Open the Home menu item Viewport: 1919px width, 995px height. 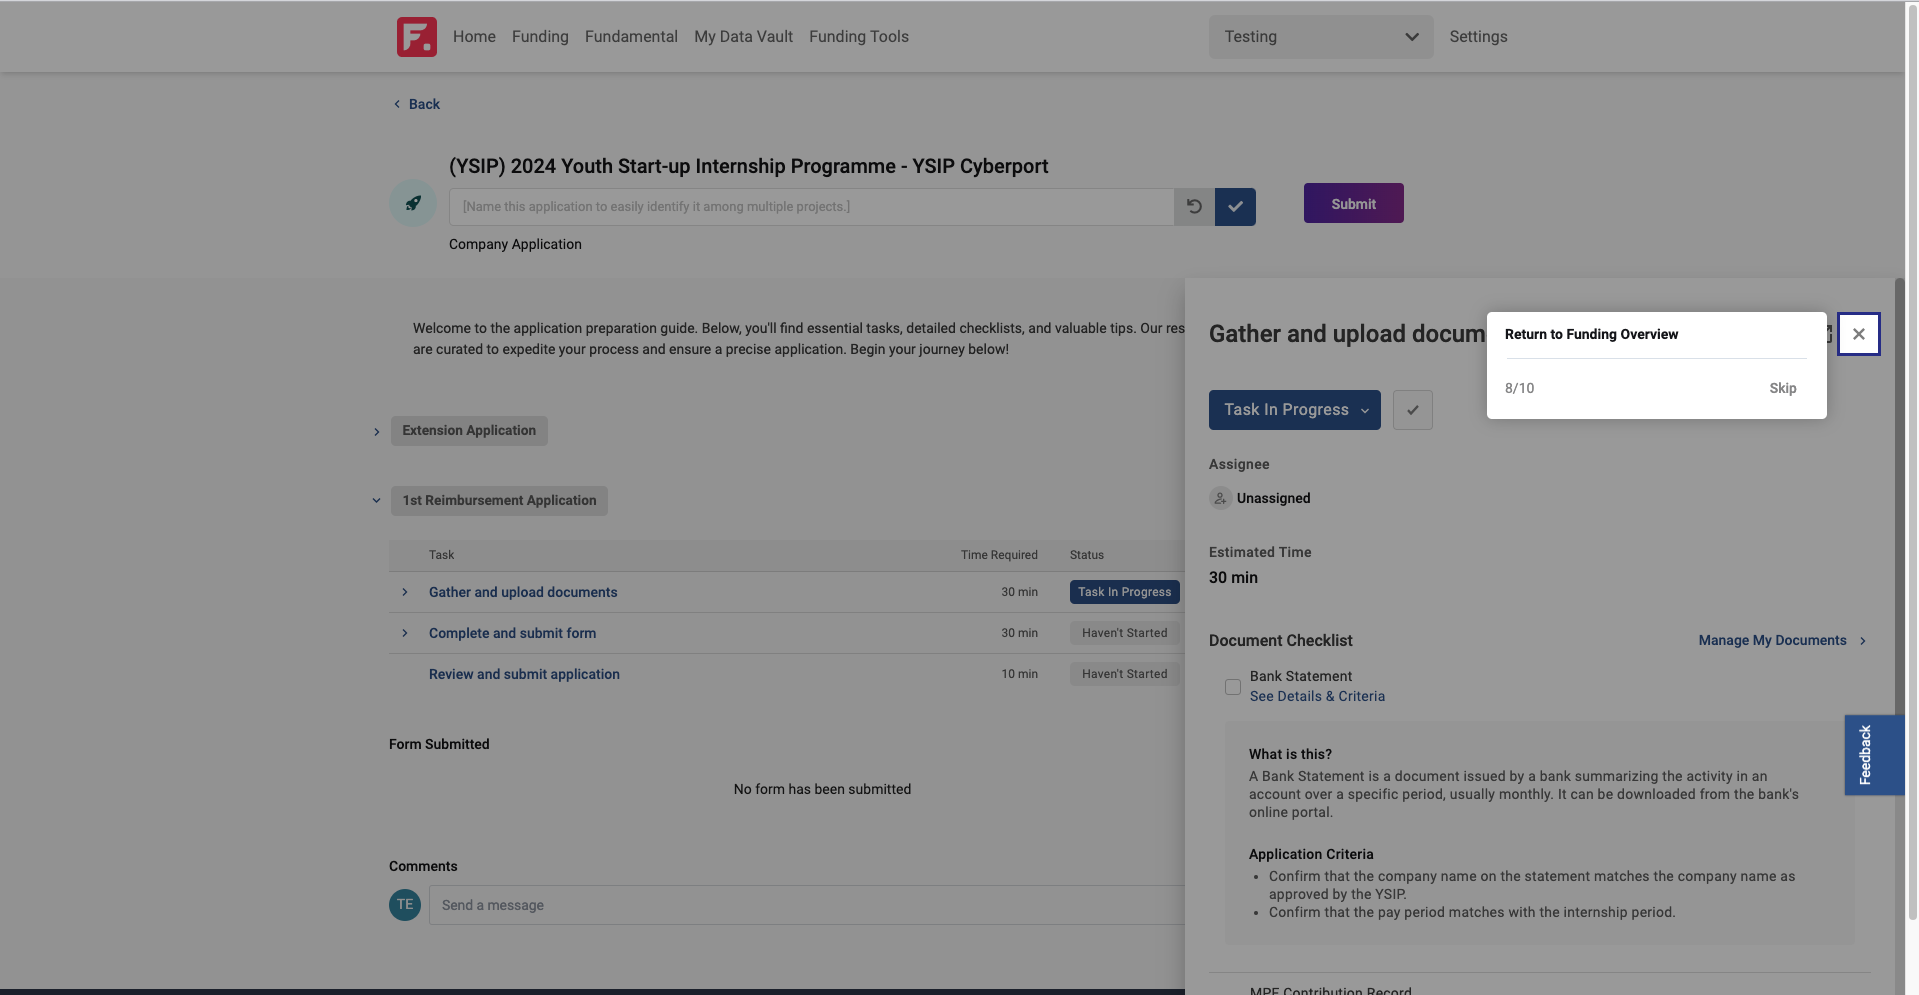click(x=474, y=37)
